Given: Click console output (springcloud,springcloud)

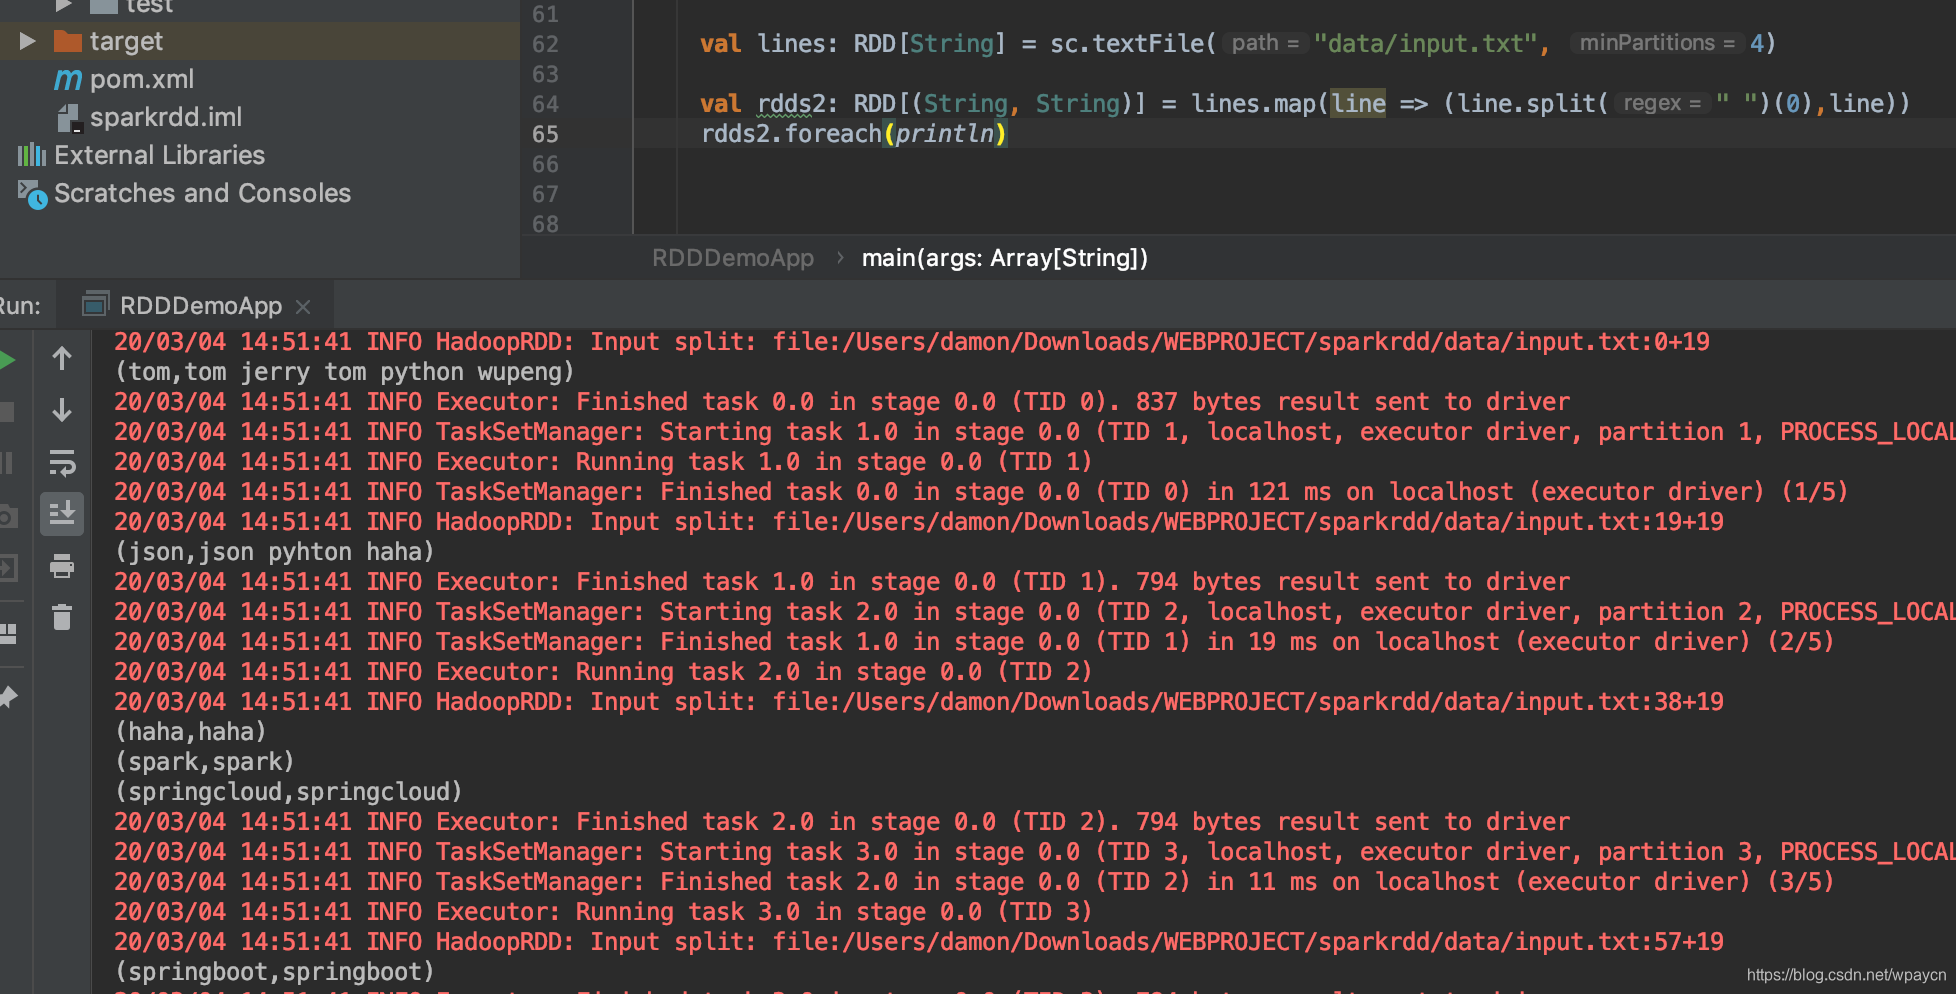Looking at the screenshot, I should (288, 792).
